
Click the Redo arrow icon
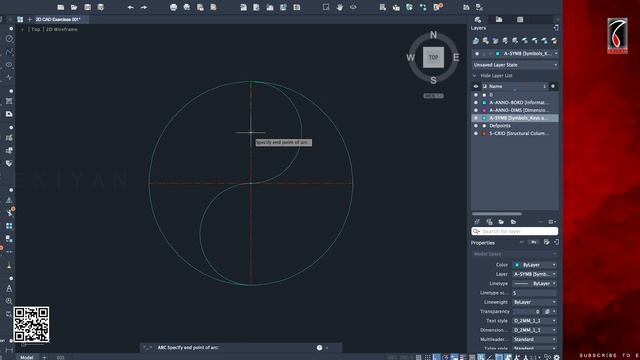pos(144,7)
